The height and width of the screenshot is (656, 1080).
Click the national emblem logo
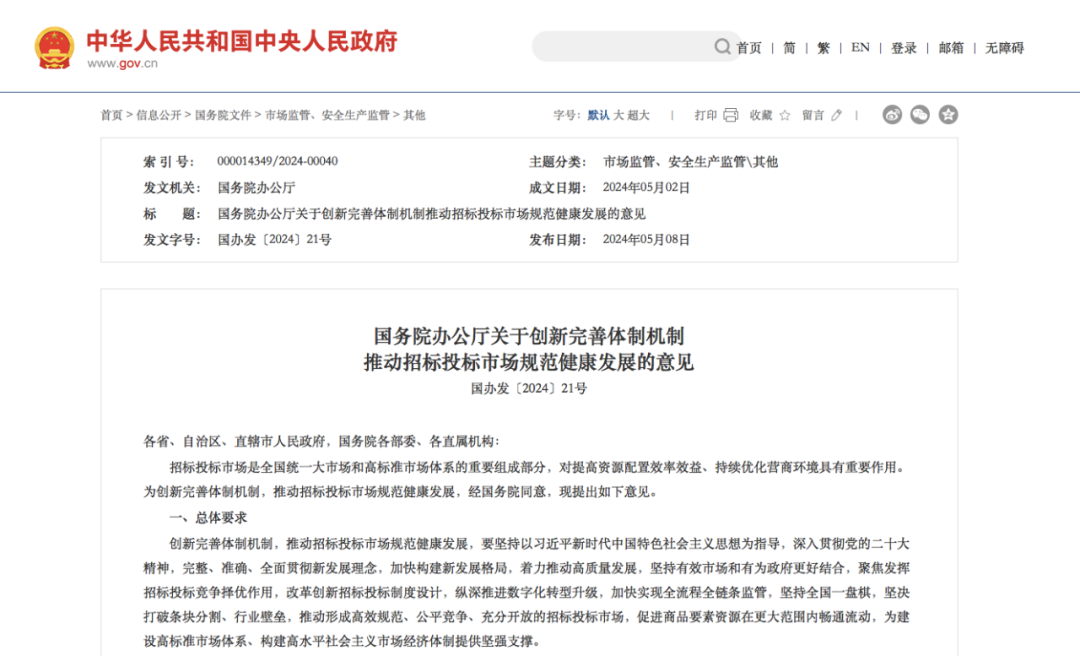(54, 48)
